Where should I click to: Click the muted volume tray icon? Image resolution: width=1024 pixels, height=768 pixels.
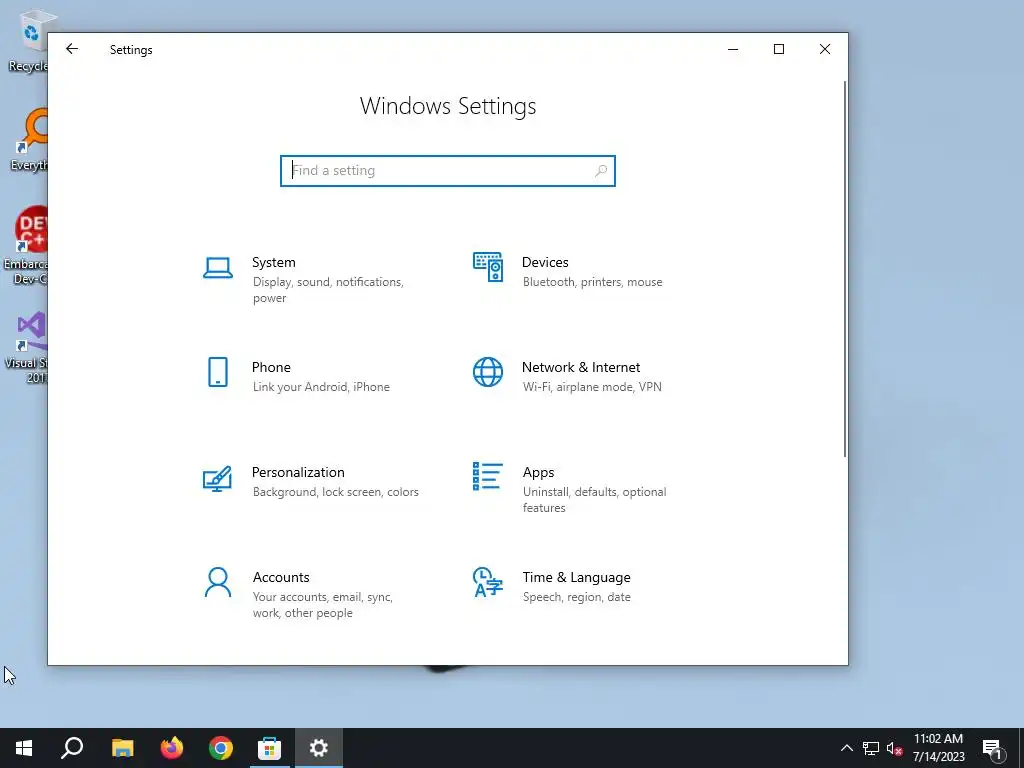[895, 748]
